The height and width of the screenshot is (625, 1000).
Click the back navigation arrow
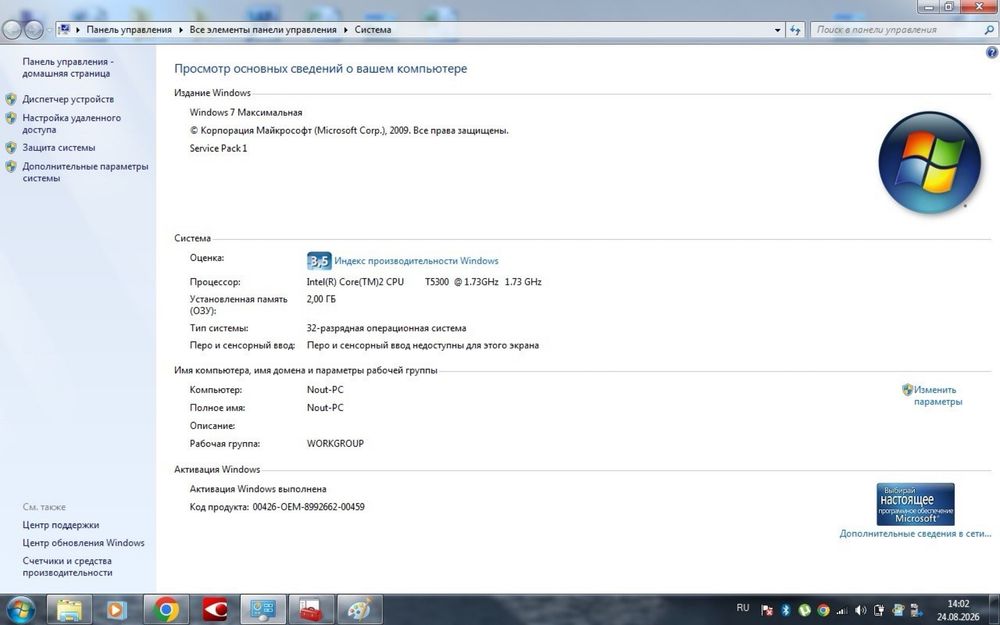tap(12, 29)
